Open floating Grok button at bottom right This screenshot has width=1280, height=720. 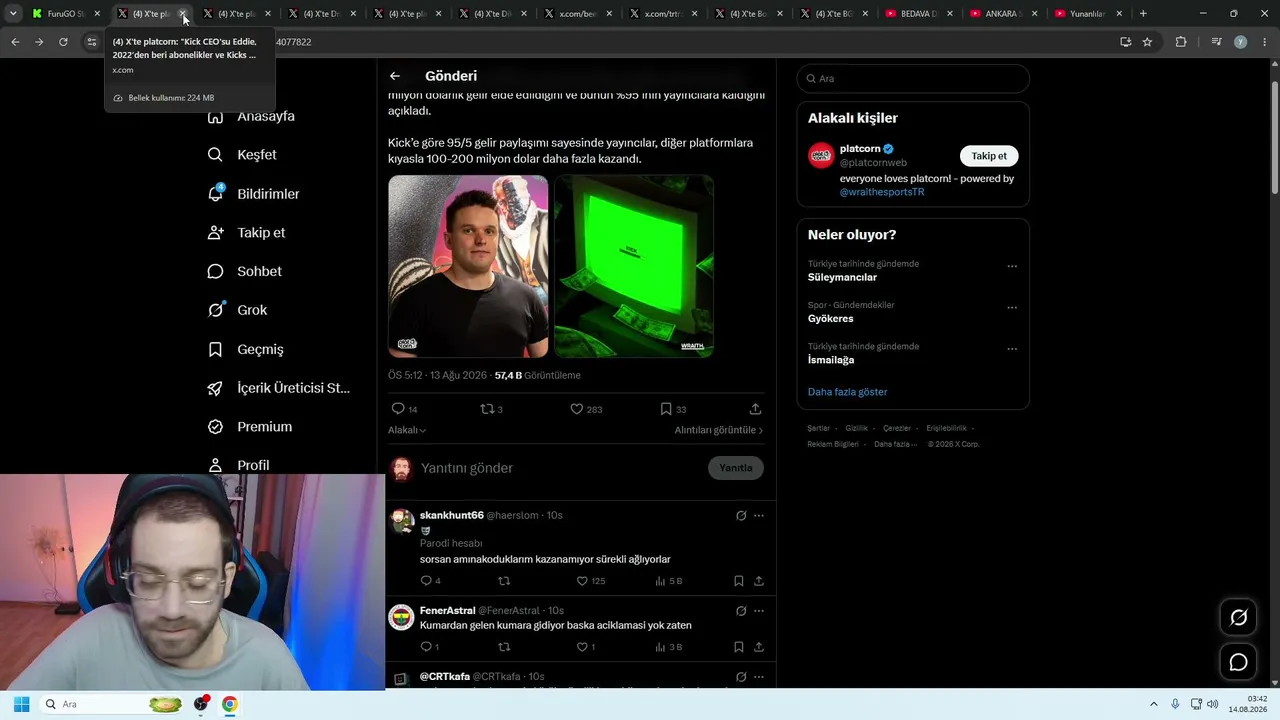(1238, 618)
